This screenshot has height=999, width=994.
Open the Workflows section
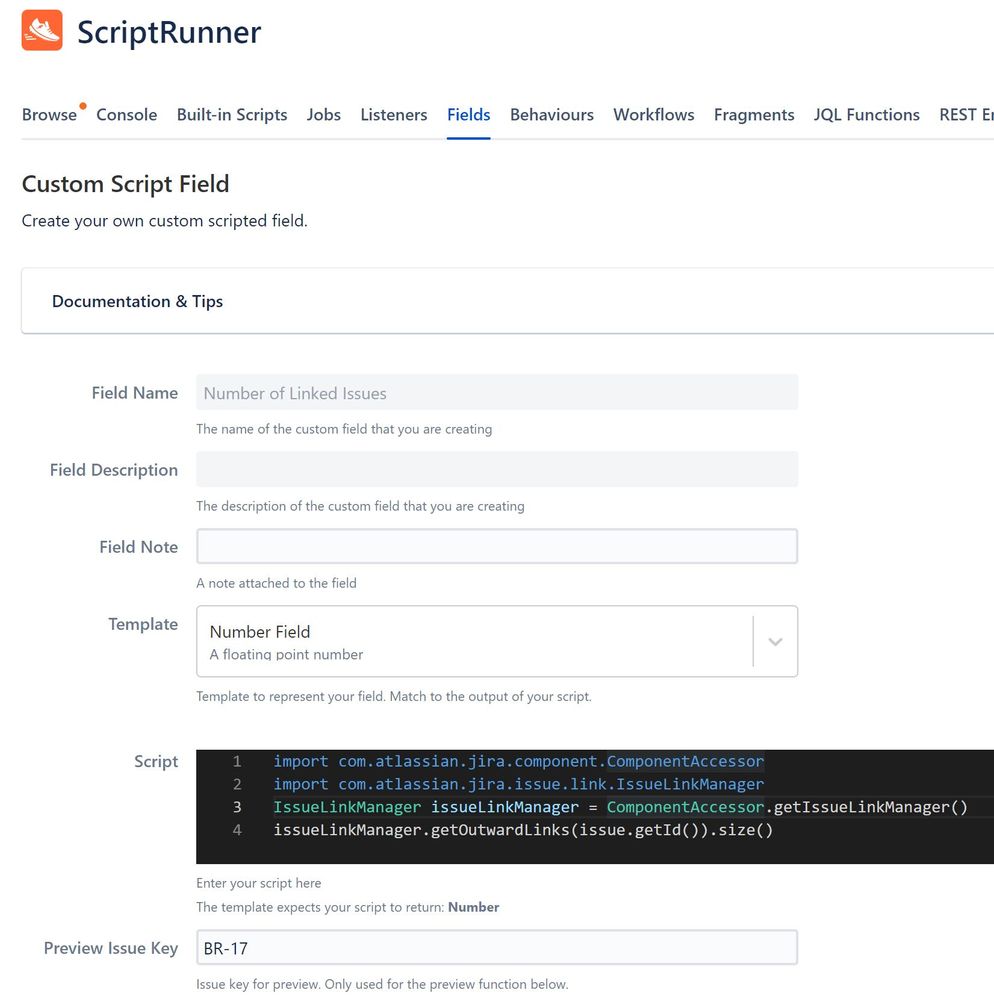coord(653,114)
